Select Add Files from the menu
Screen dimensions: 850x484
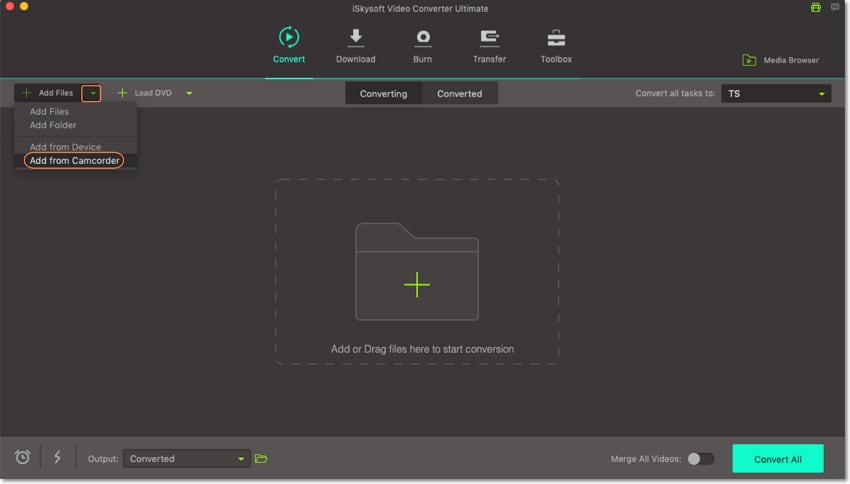pos(49,111)
